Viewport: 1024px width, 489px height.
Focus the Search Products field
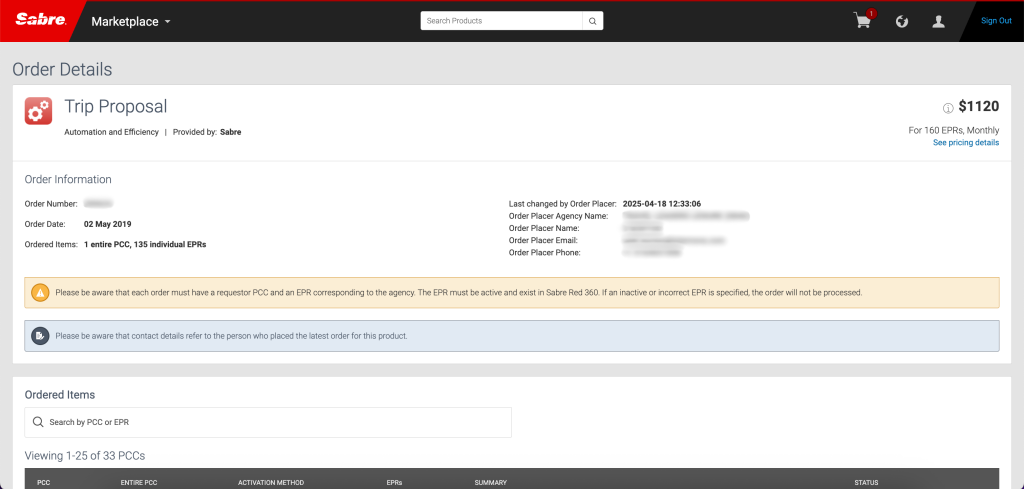click(502, 21)
